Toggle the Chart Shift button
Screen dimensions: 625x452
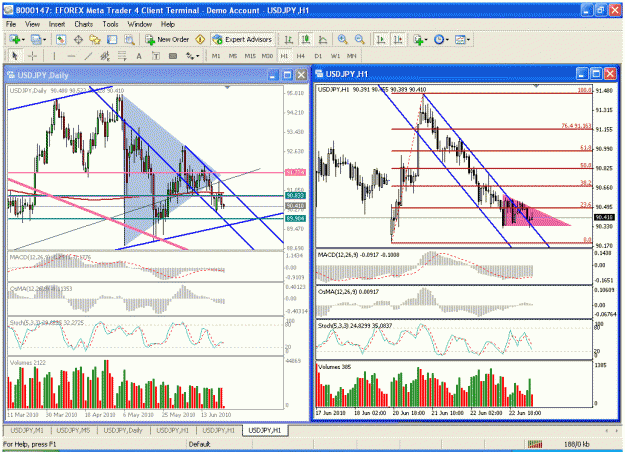pos(398,39)
